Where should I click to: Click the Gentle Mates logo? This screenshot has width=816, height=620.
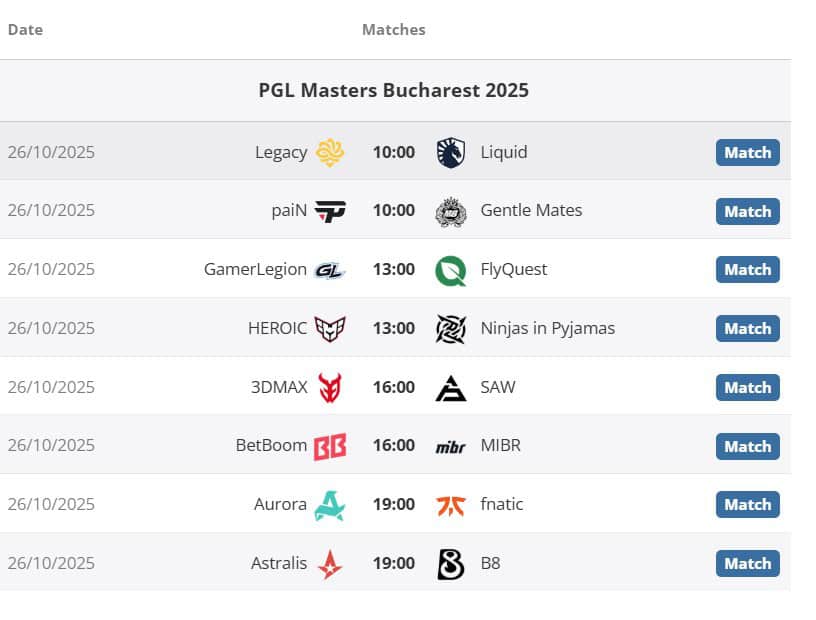(451, 211)
